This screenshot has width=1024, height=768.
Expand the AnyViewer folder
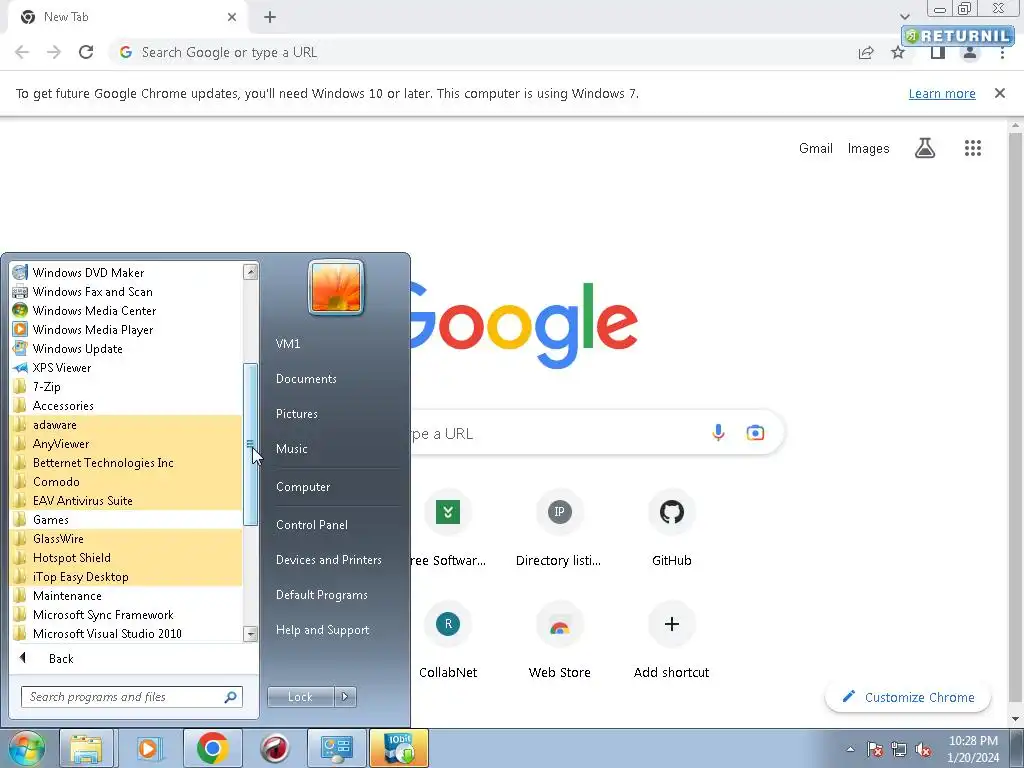(126, 443)
